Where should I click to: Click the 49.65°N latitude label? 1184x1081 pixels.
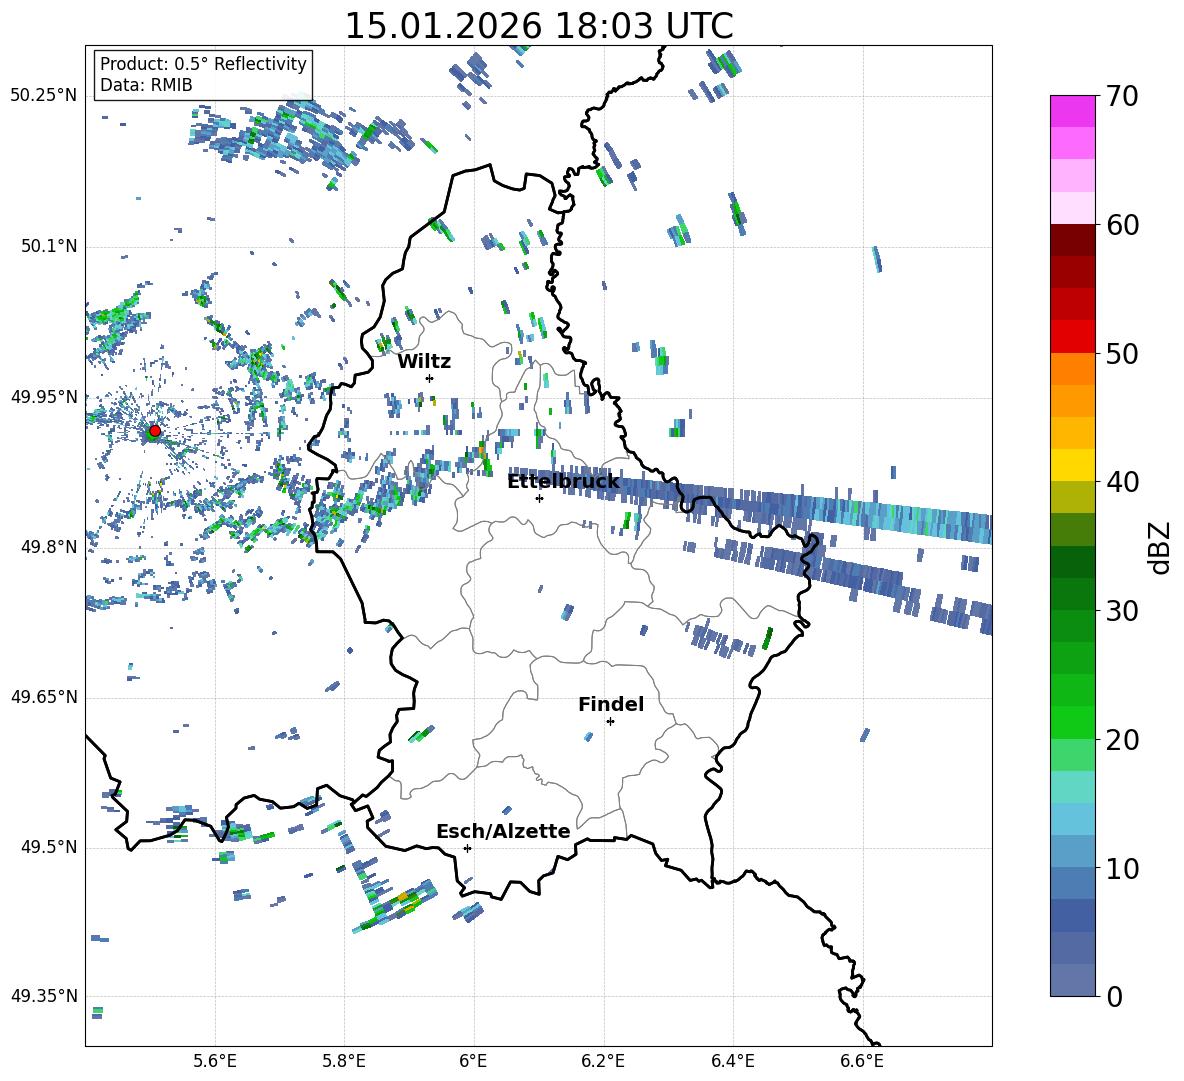click(44, 697)
